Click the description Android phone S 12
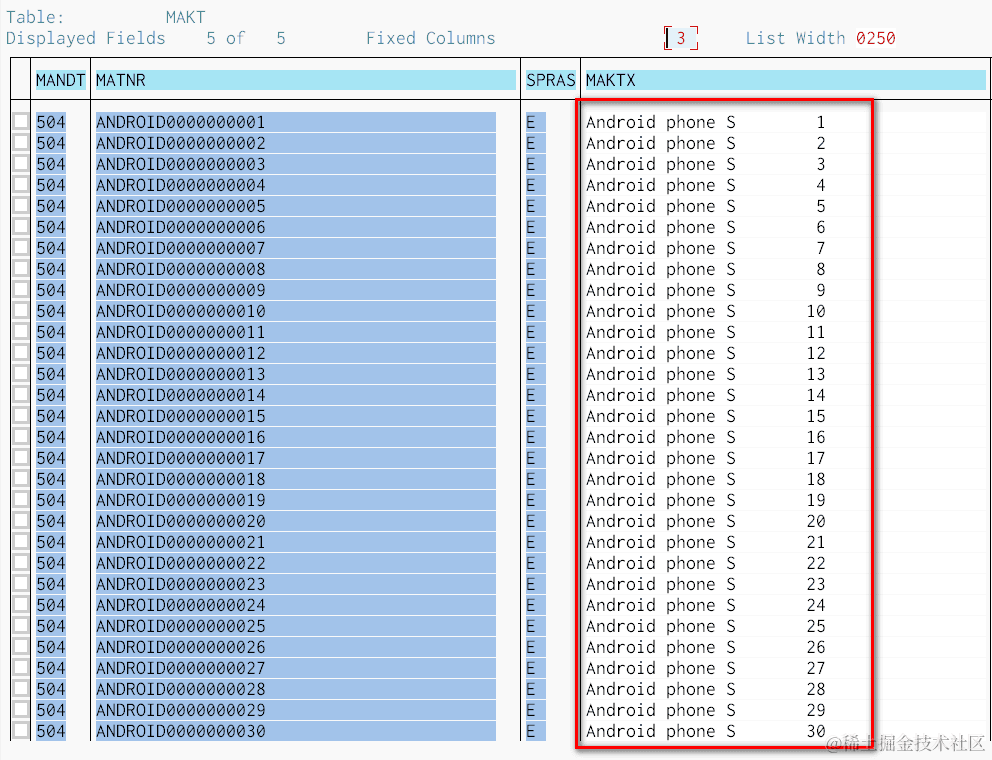 705,353
